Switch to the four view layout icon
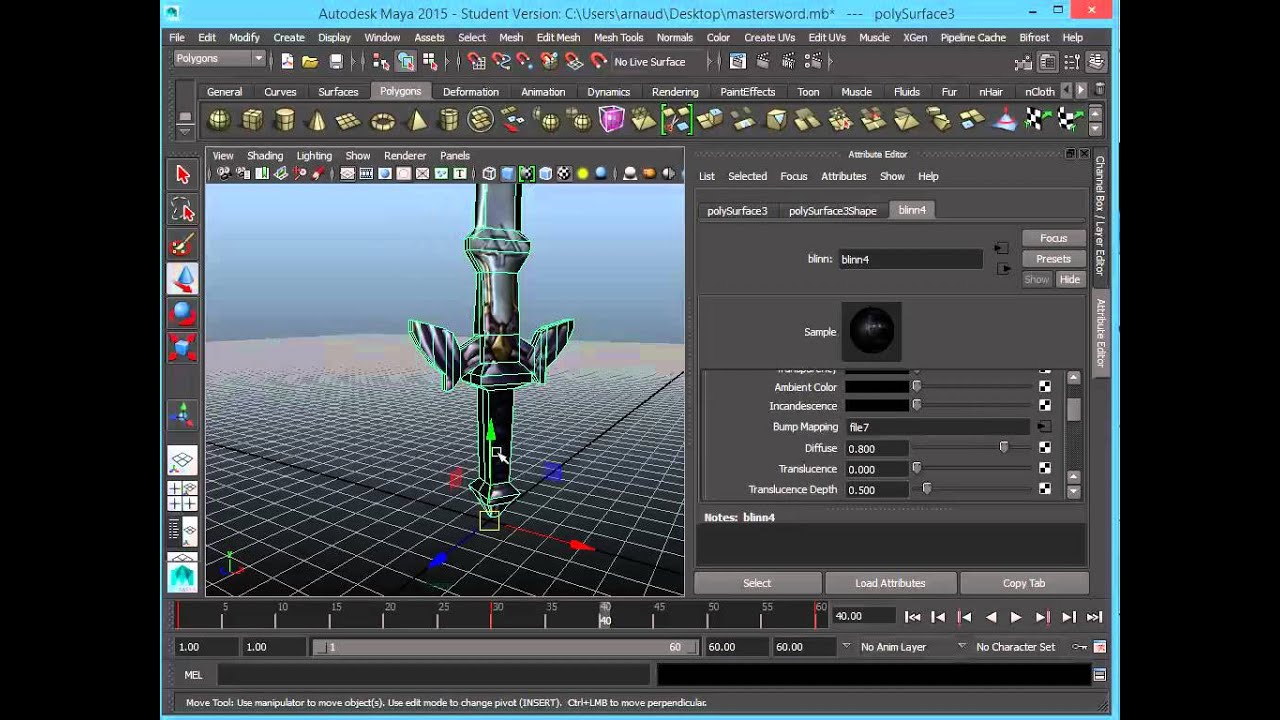Viewport: 1280px width, 720px height. 182,495
